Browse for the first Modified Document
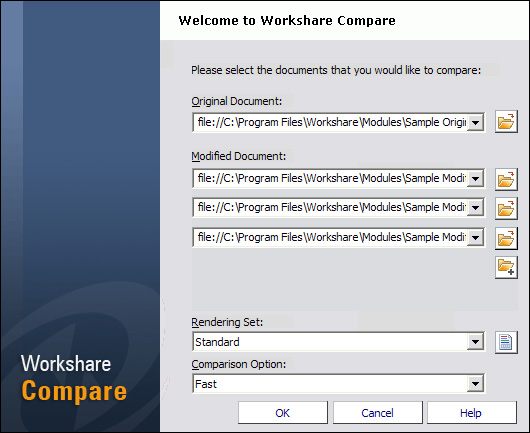This screenshot has height=433, width=530. point(506,179)
